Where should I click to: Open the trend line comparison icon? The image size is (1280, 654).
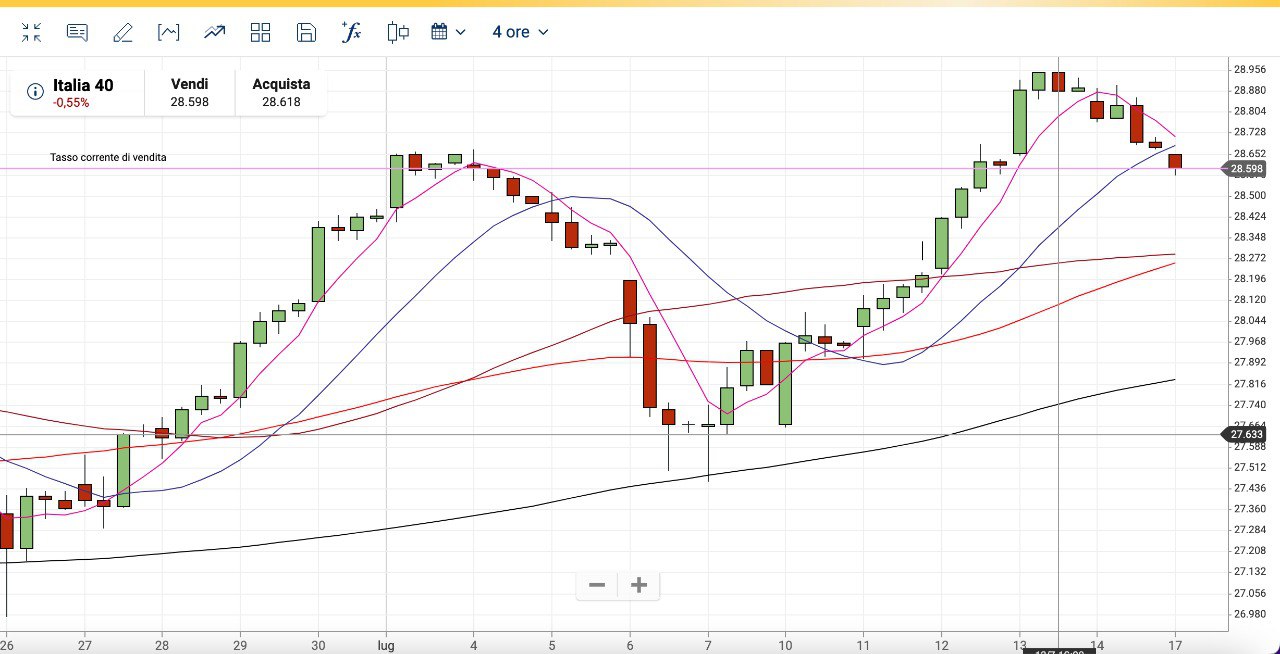[214, 33]
